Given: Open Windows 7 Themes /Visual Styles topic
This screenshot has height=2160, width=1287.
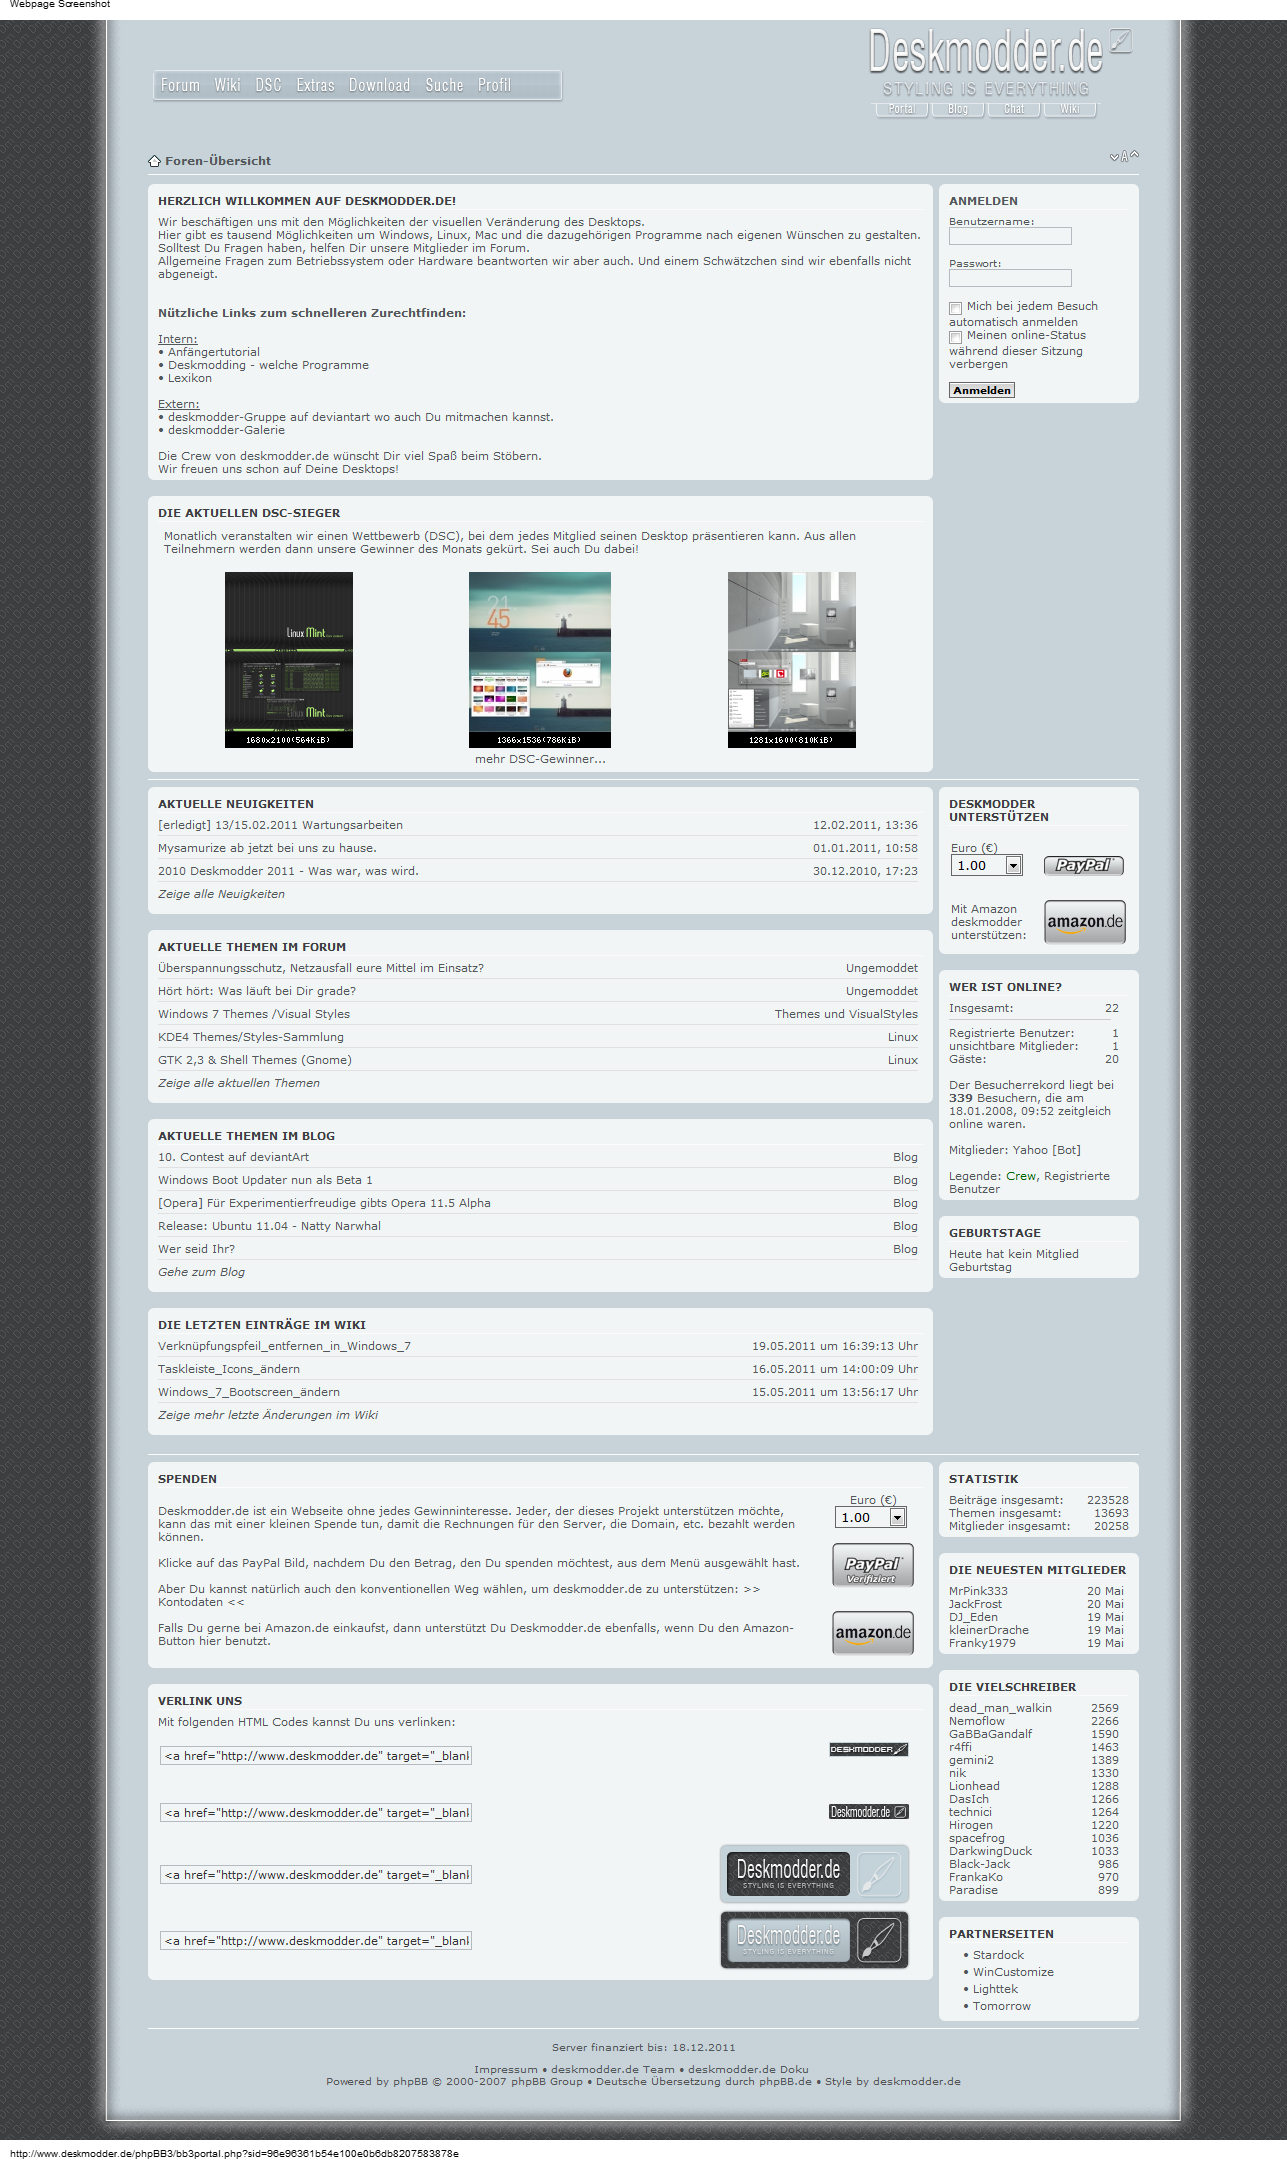Looking at the screenshot, I should coord(254,1014).
